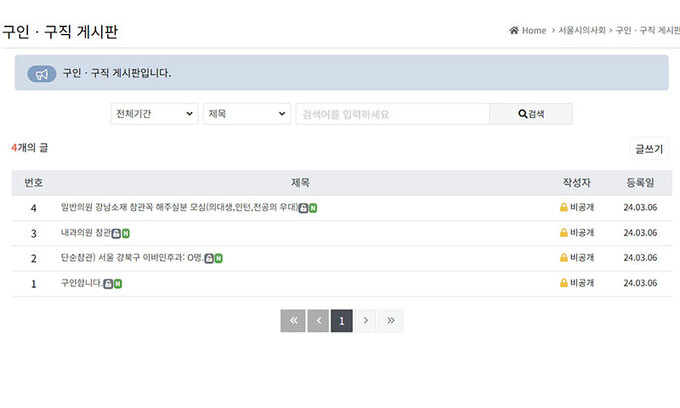Click the green N badge on post 2

pyautogui.click(x=218, y=258)
